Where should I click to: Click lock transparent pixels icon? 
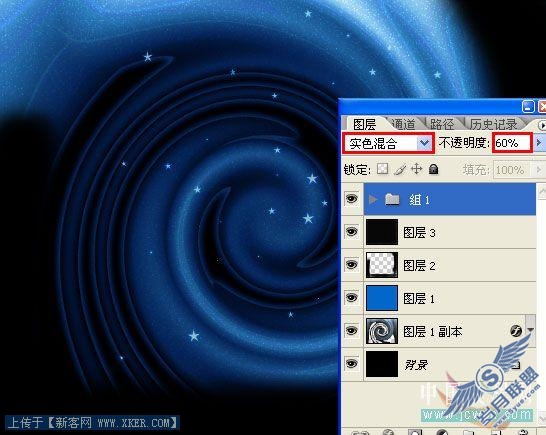pos(383,169)
